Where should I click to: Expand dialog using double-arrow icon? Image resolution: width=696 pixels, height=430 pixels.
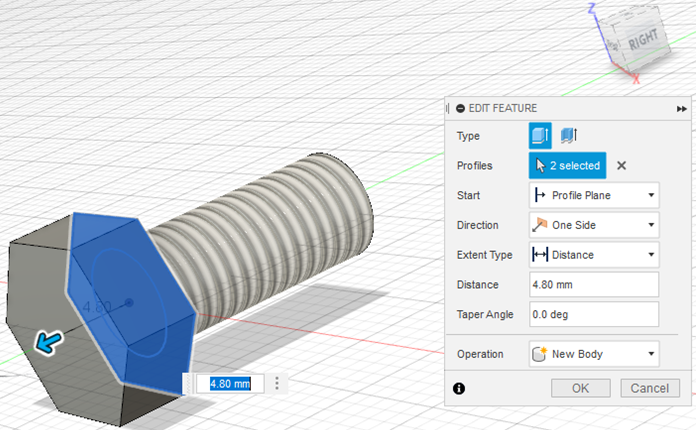[681, 108]
